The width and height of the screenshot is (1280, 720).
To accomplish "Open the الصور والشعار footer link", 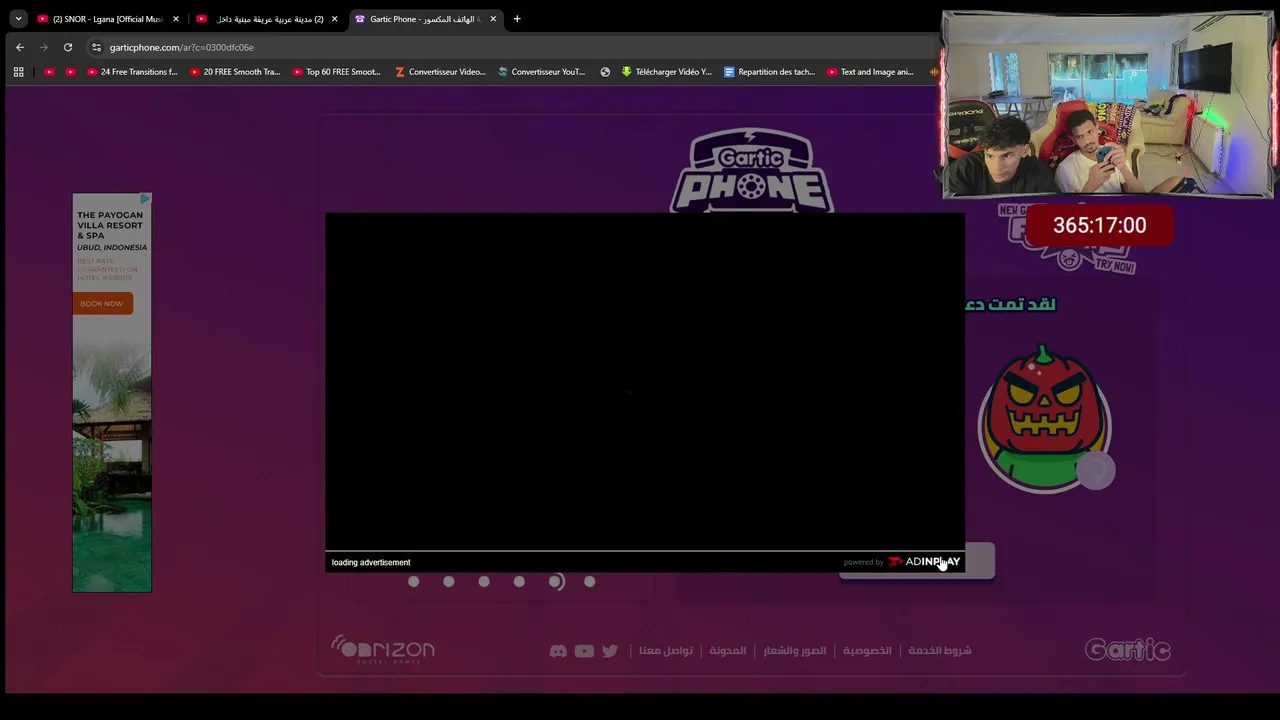I will click(795, 650).
